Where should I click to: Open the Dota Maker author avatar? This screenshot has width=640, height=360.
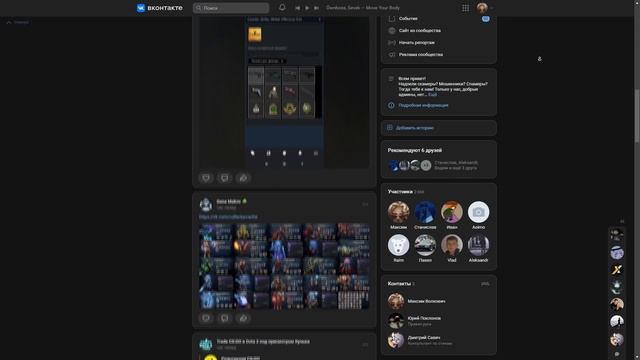(206, 204)
